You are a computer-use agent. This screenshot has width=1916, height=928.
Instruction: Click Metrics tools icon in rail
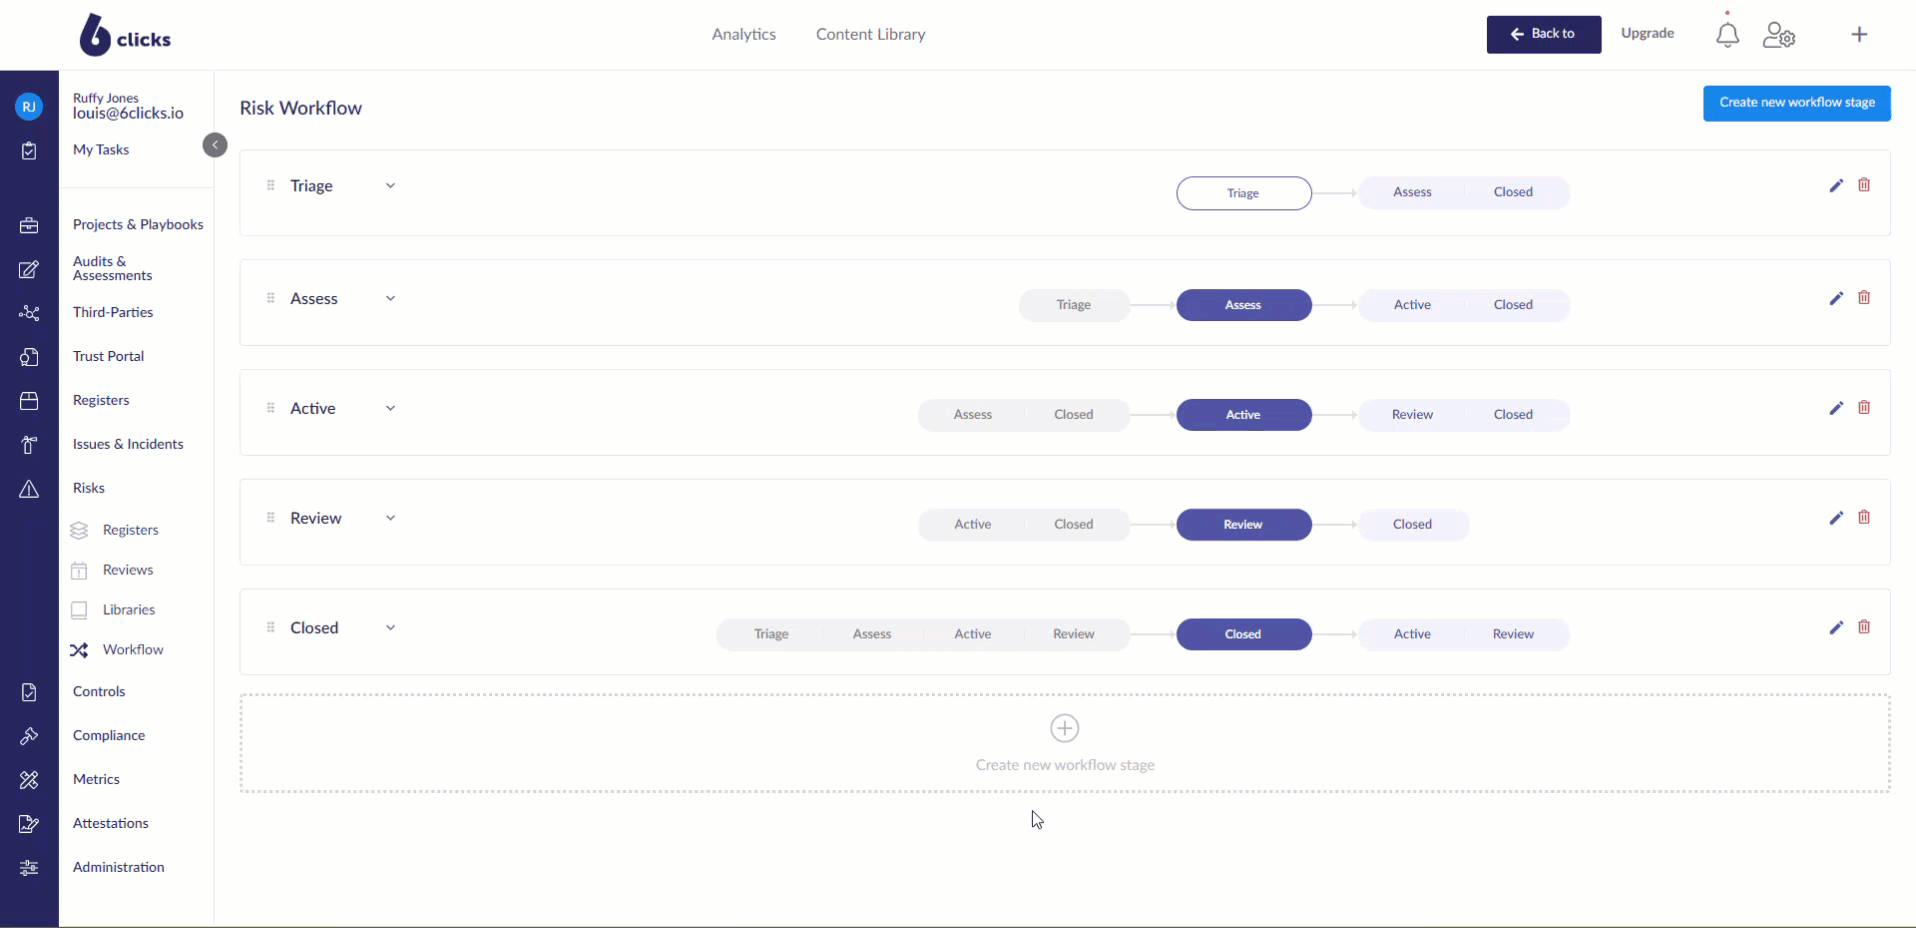tap(29, 780)
